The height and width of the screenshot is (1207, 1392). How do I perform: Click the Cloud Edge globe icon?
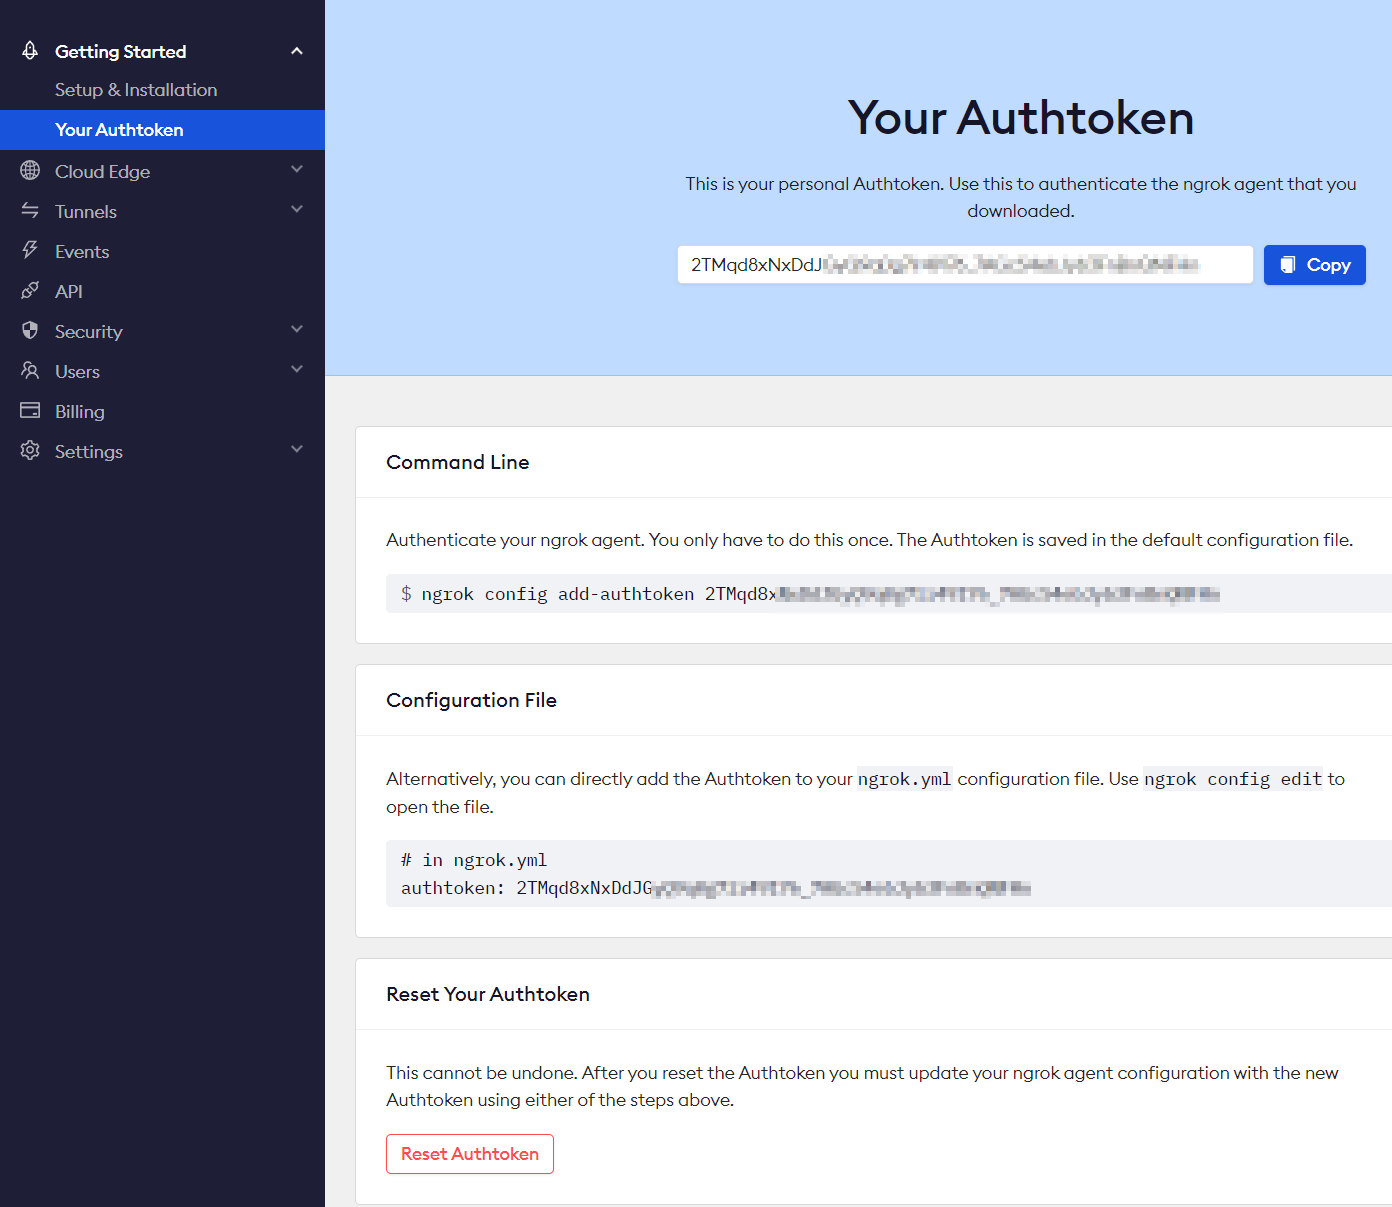(x=30, y=171)
